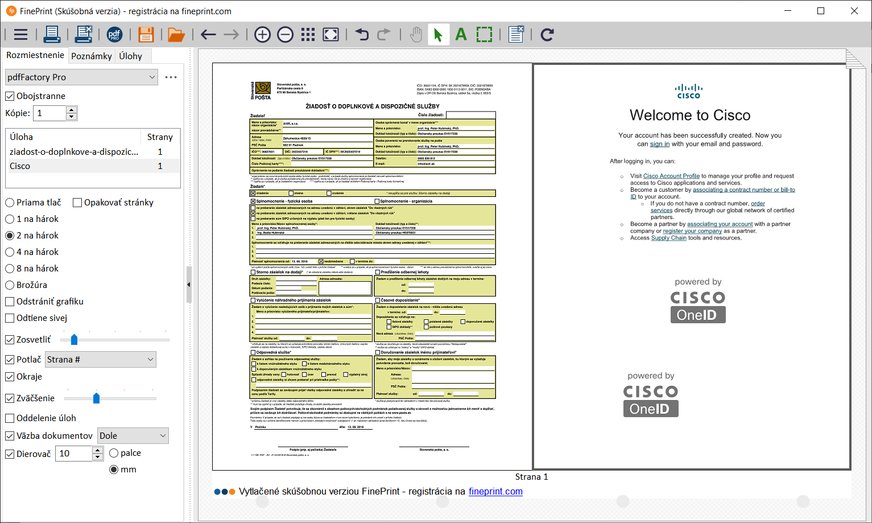Open the Potlač Strana # dropdown
872x523 pixels.
pos(100,359)
